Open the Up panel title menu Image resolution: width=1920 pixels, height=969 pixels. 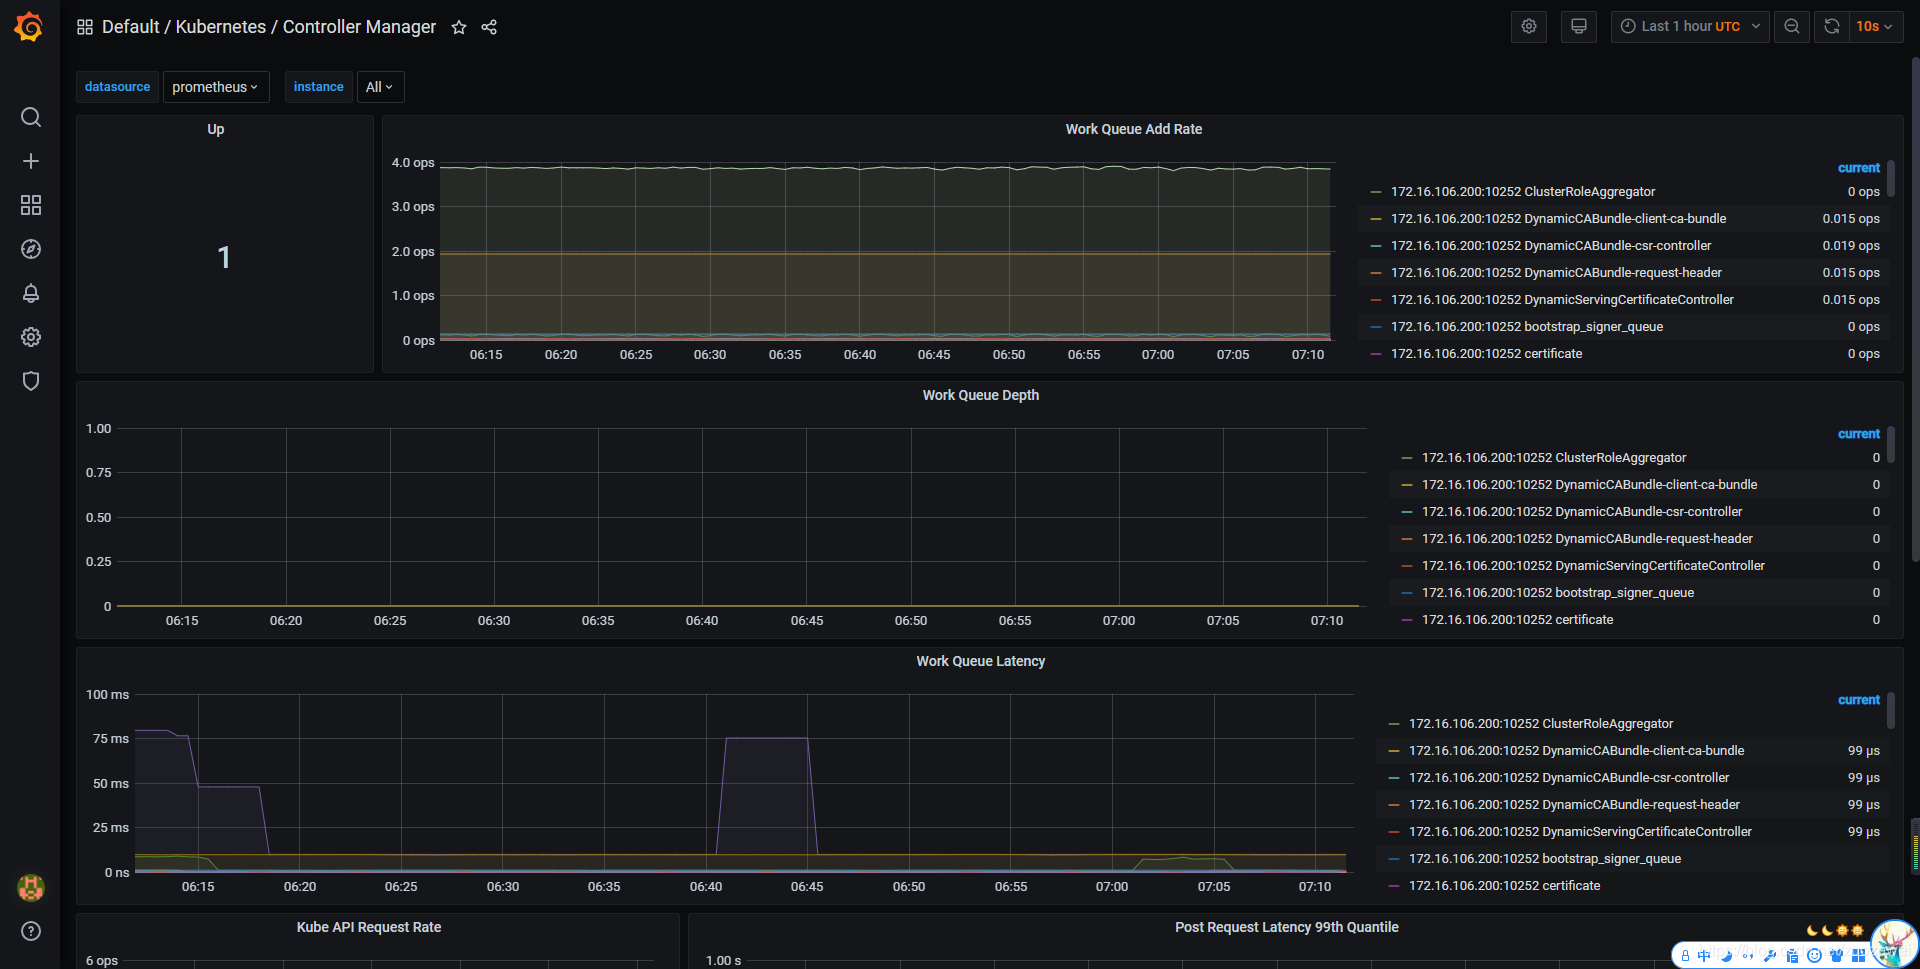(x=216, y=129)
